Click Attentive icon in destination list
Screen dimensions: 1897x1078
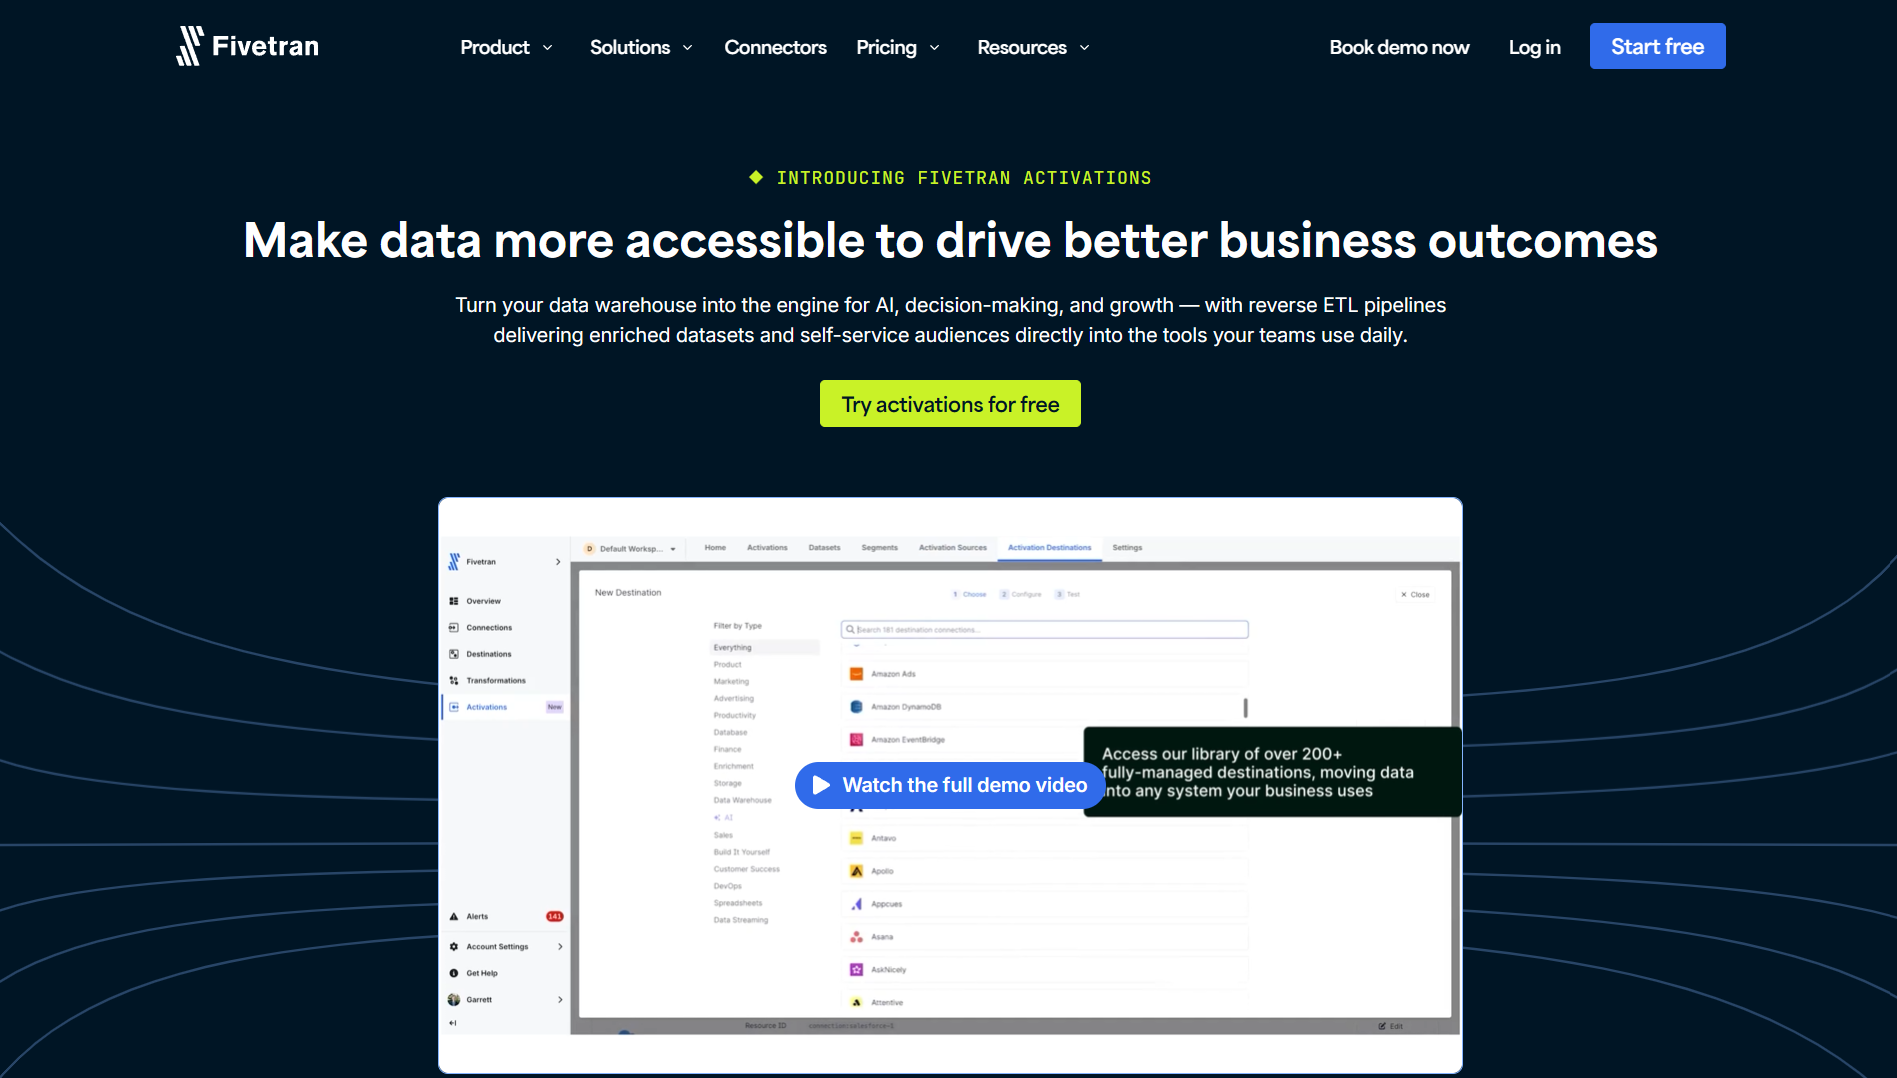[x=856, y=1002]
